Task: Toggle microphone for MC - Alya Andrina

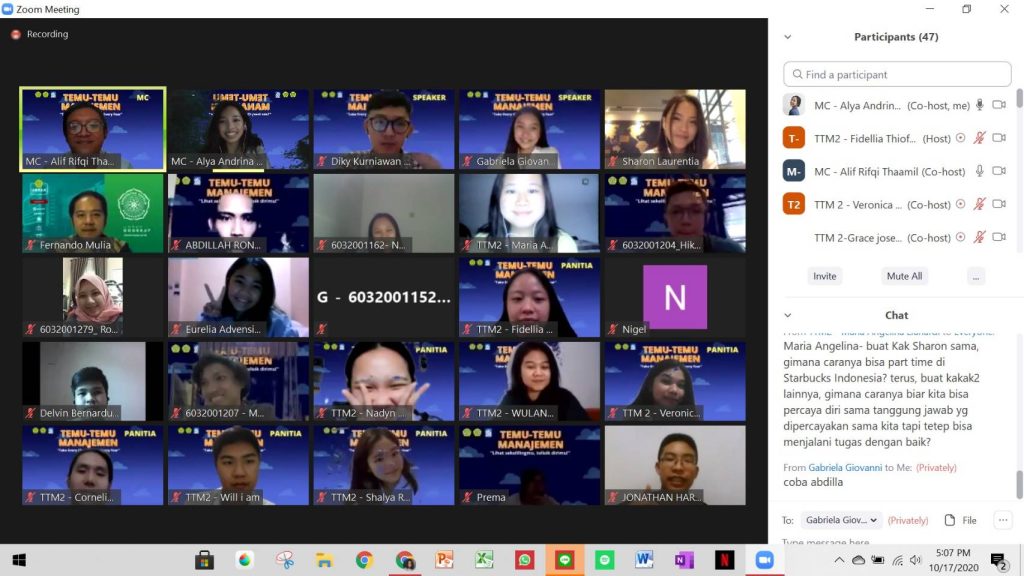Action: (980, 105)
